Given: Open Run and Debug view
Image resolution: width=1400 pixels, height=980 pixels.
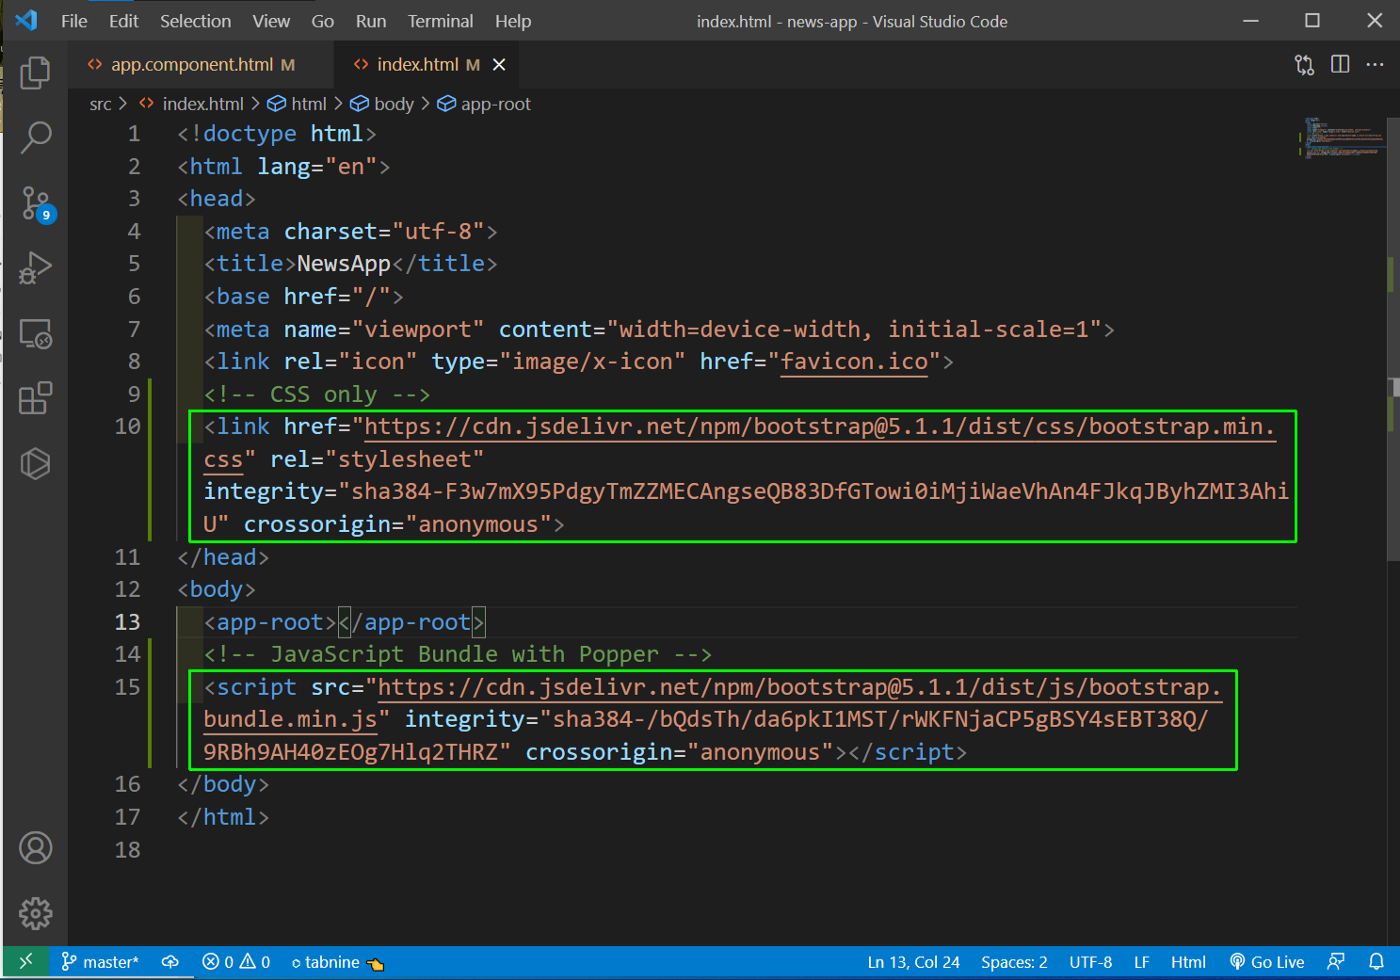Looking at the screenshot, I should tap(35, 268).
